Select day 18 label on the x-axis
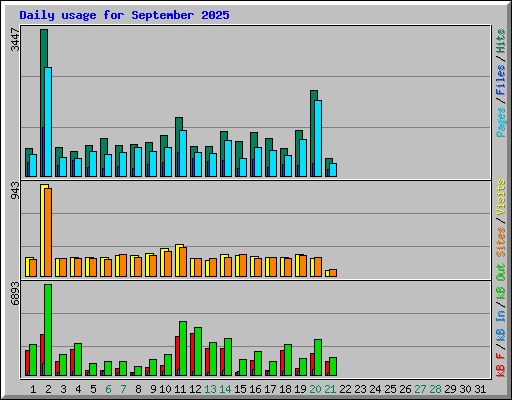 click(285, 389)
